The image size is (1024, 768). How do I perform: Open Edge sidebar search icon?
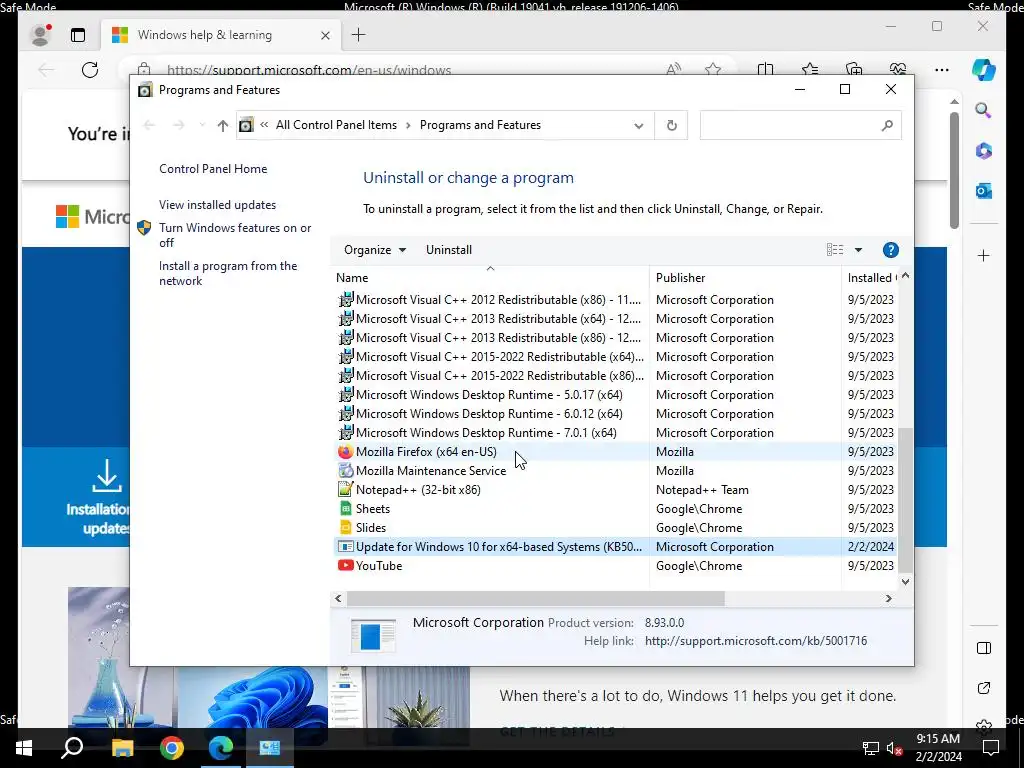984,110
